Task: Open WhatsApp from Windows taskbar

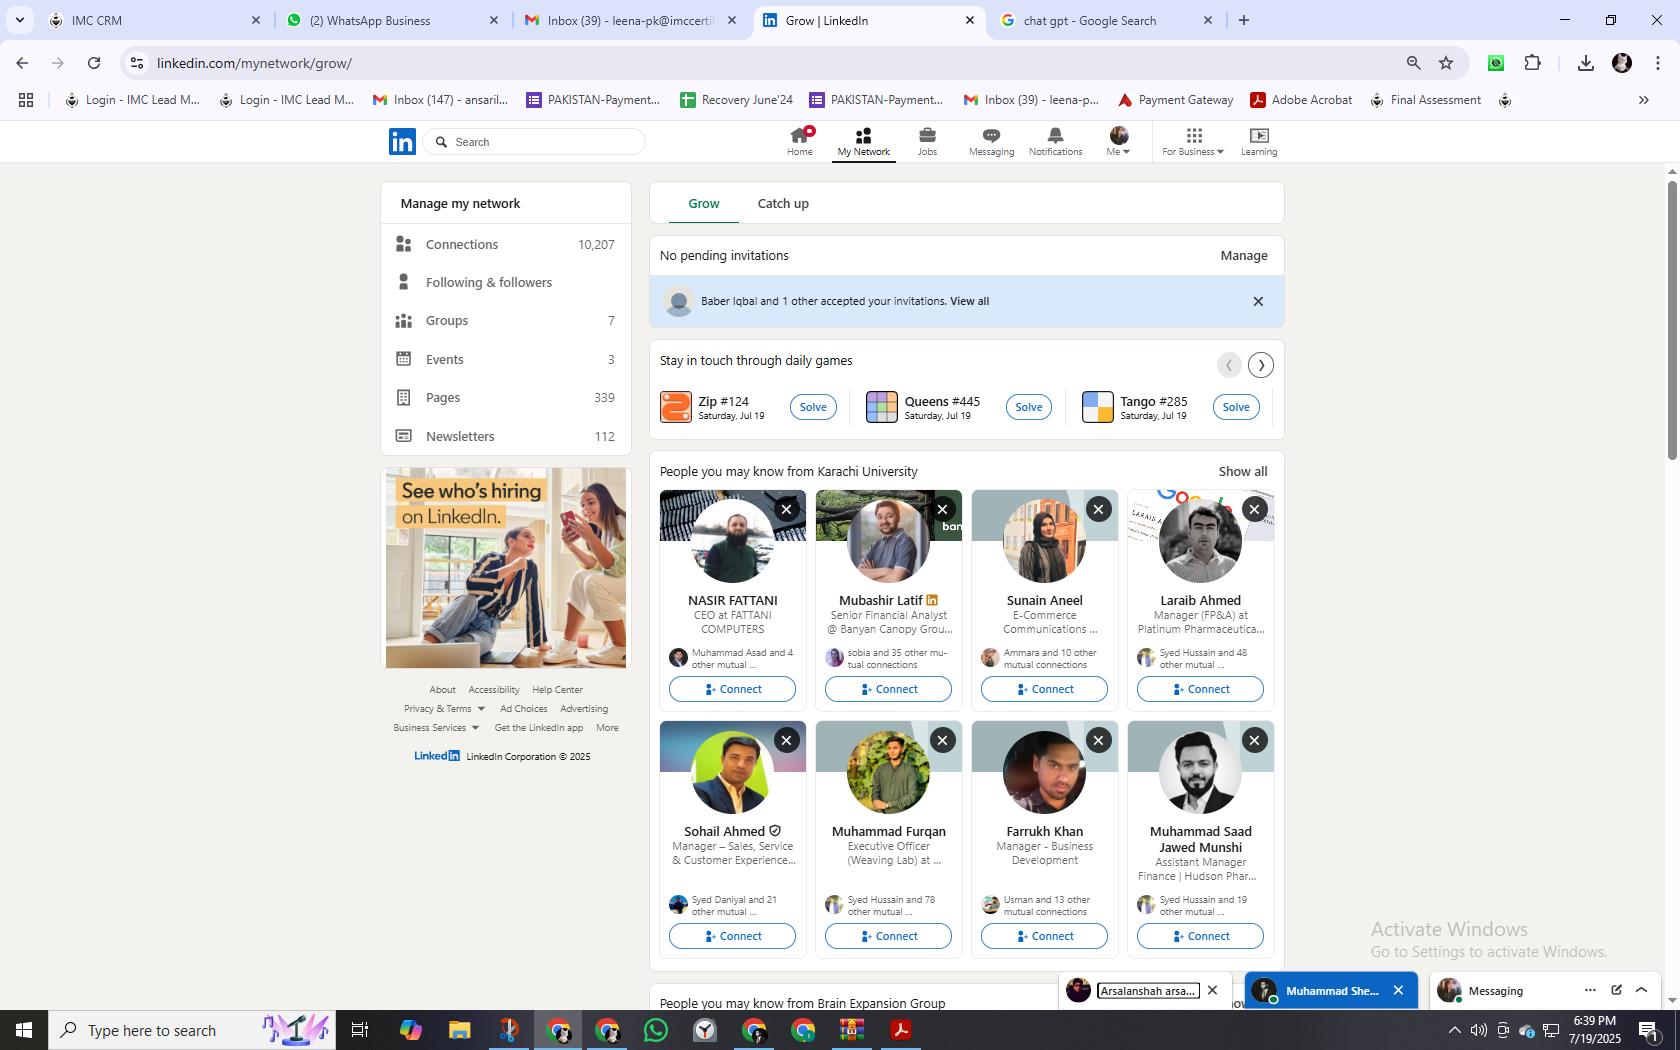Action: (x=656, y=1030)
